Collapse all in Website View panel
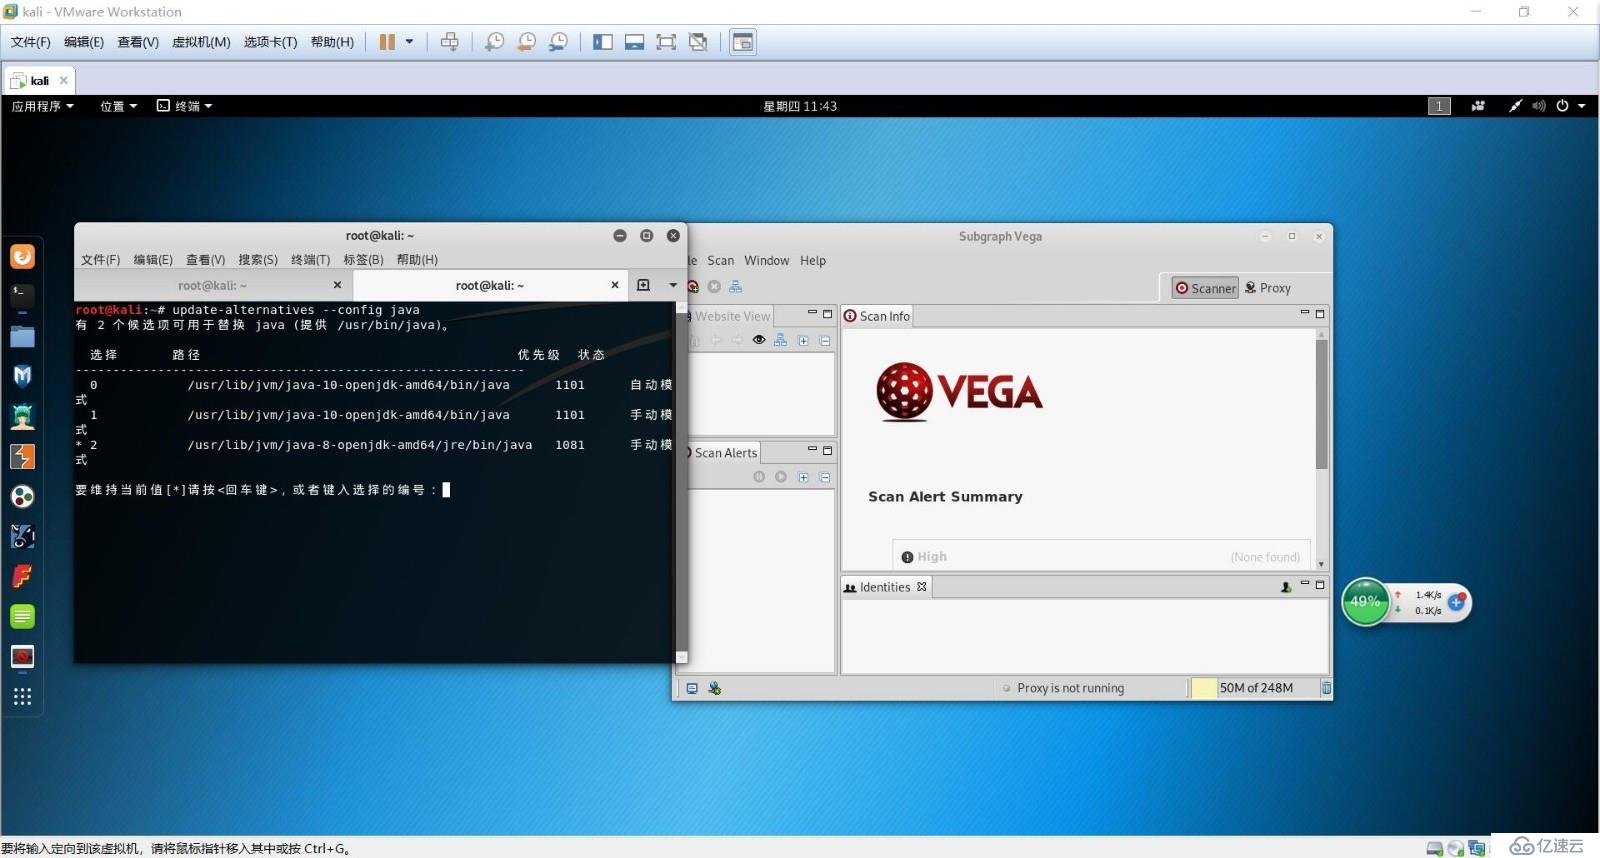This screenshot has height=858, width=1600. tap(825, 340)
